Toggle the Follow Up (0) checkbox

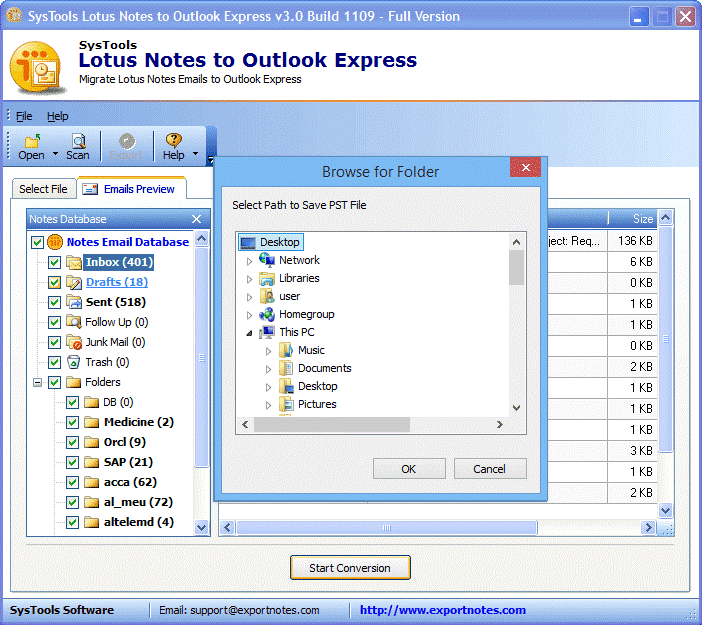point(54,322)
